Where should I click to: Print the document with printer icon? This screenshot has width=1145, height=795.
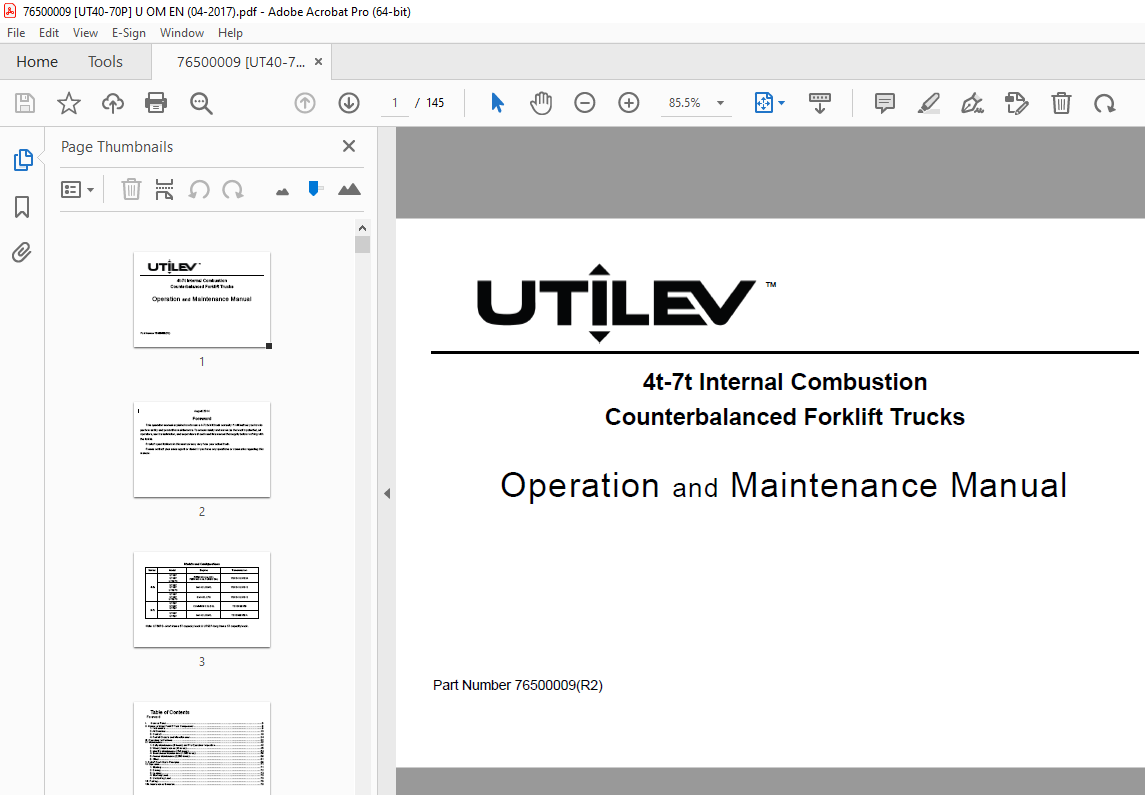click(x=156, y=103)
